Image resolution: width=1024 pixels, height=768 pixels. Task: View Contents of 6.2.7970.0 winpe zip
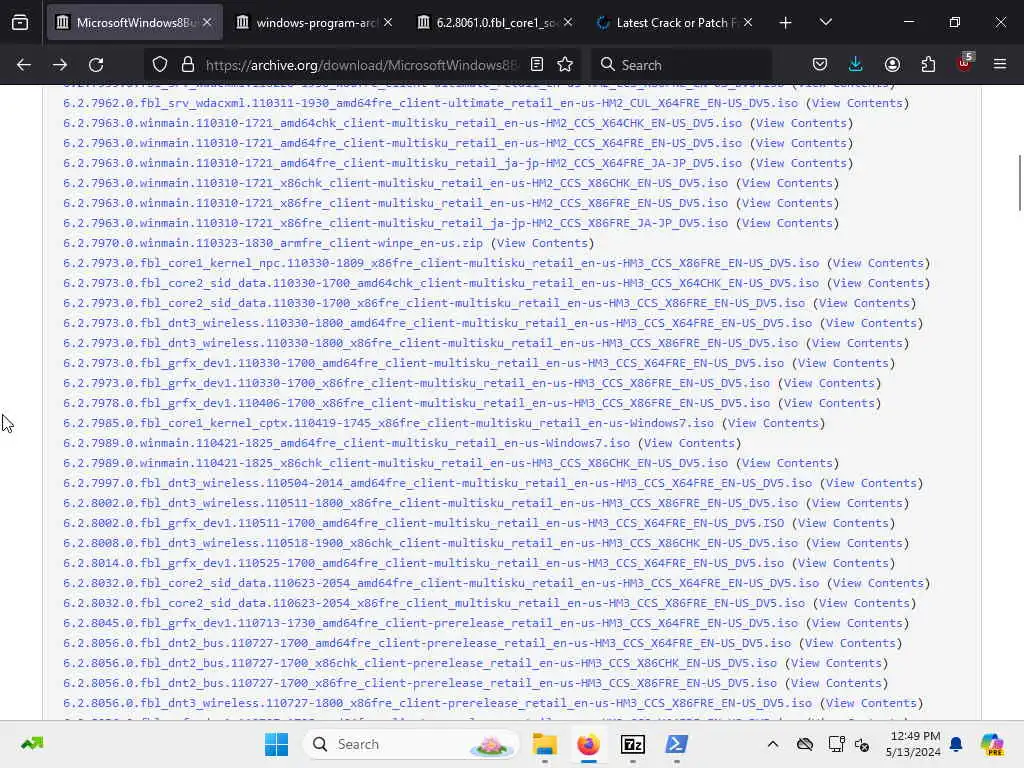coord(542,243)
